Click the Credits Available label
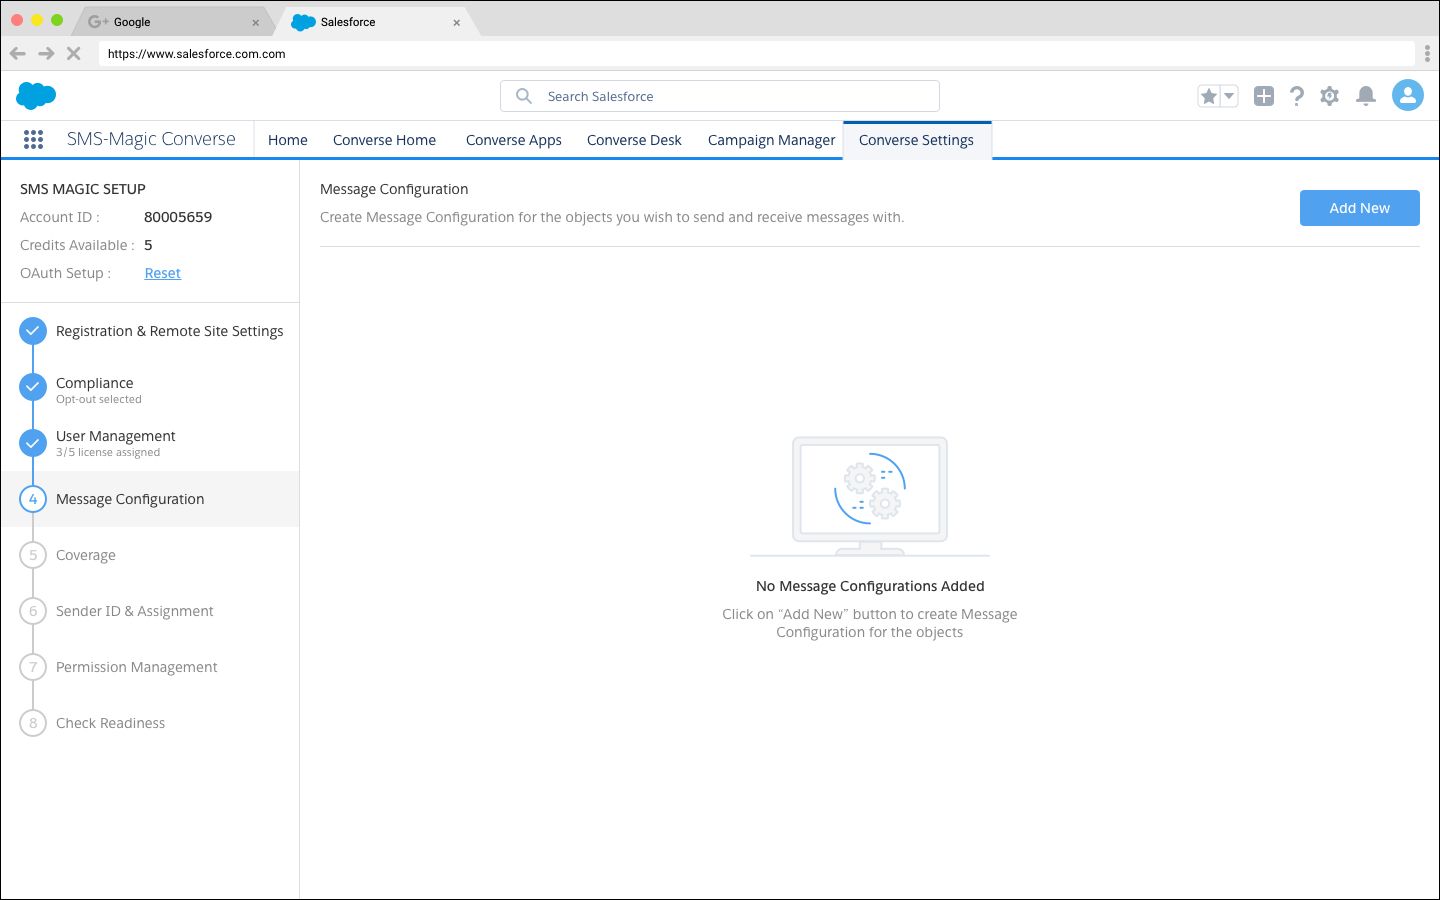 77,245
